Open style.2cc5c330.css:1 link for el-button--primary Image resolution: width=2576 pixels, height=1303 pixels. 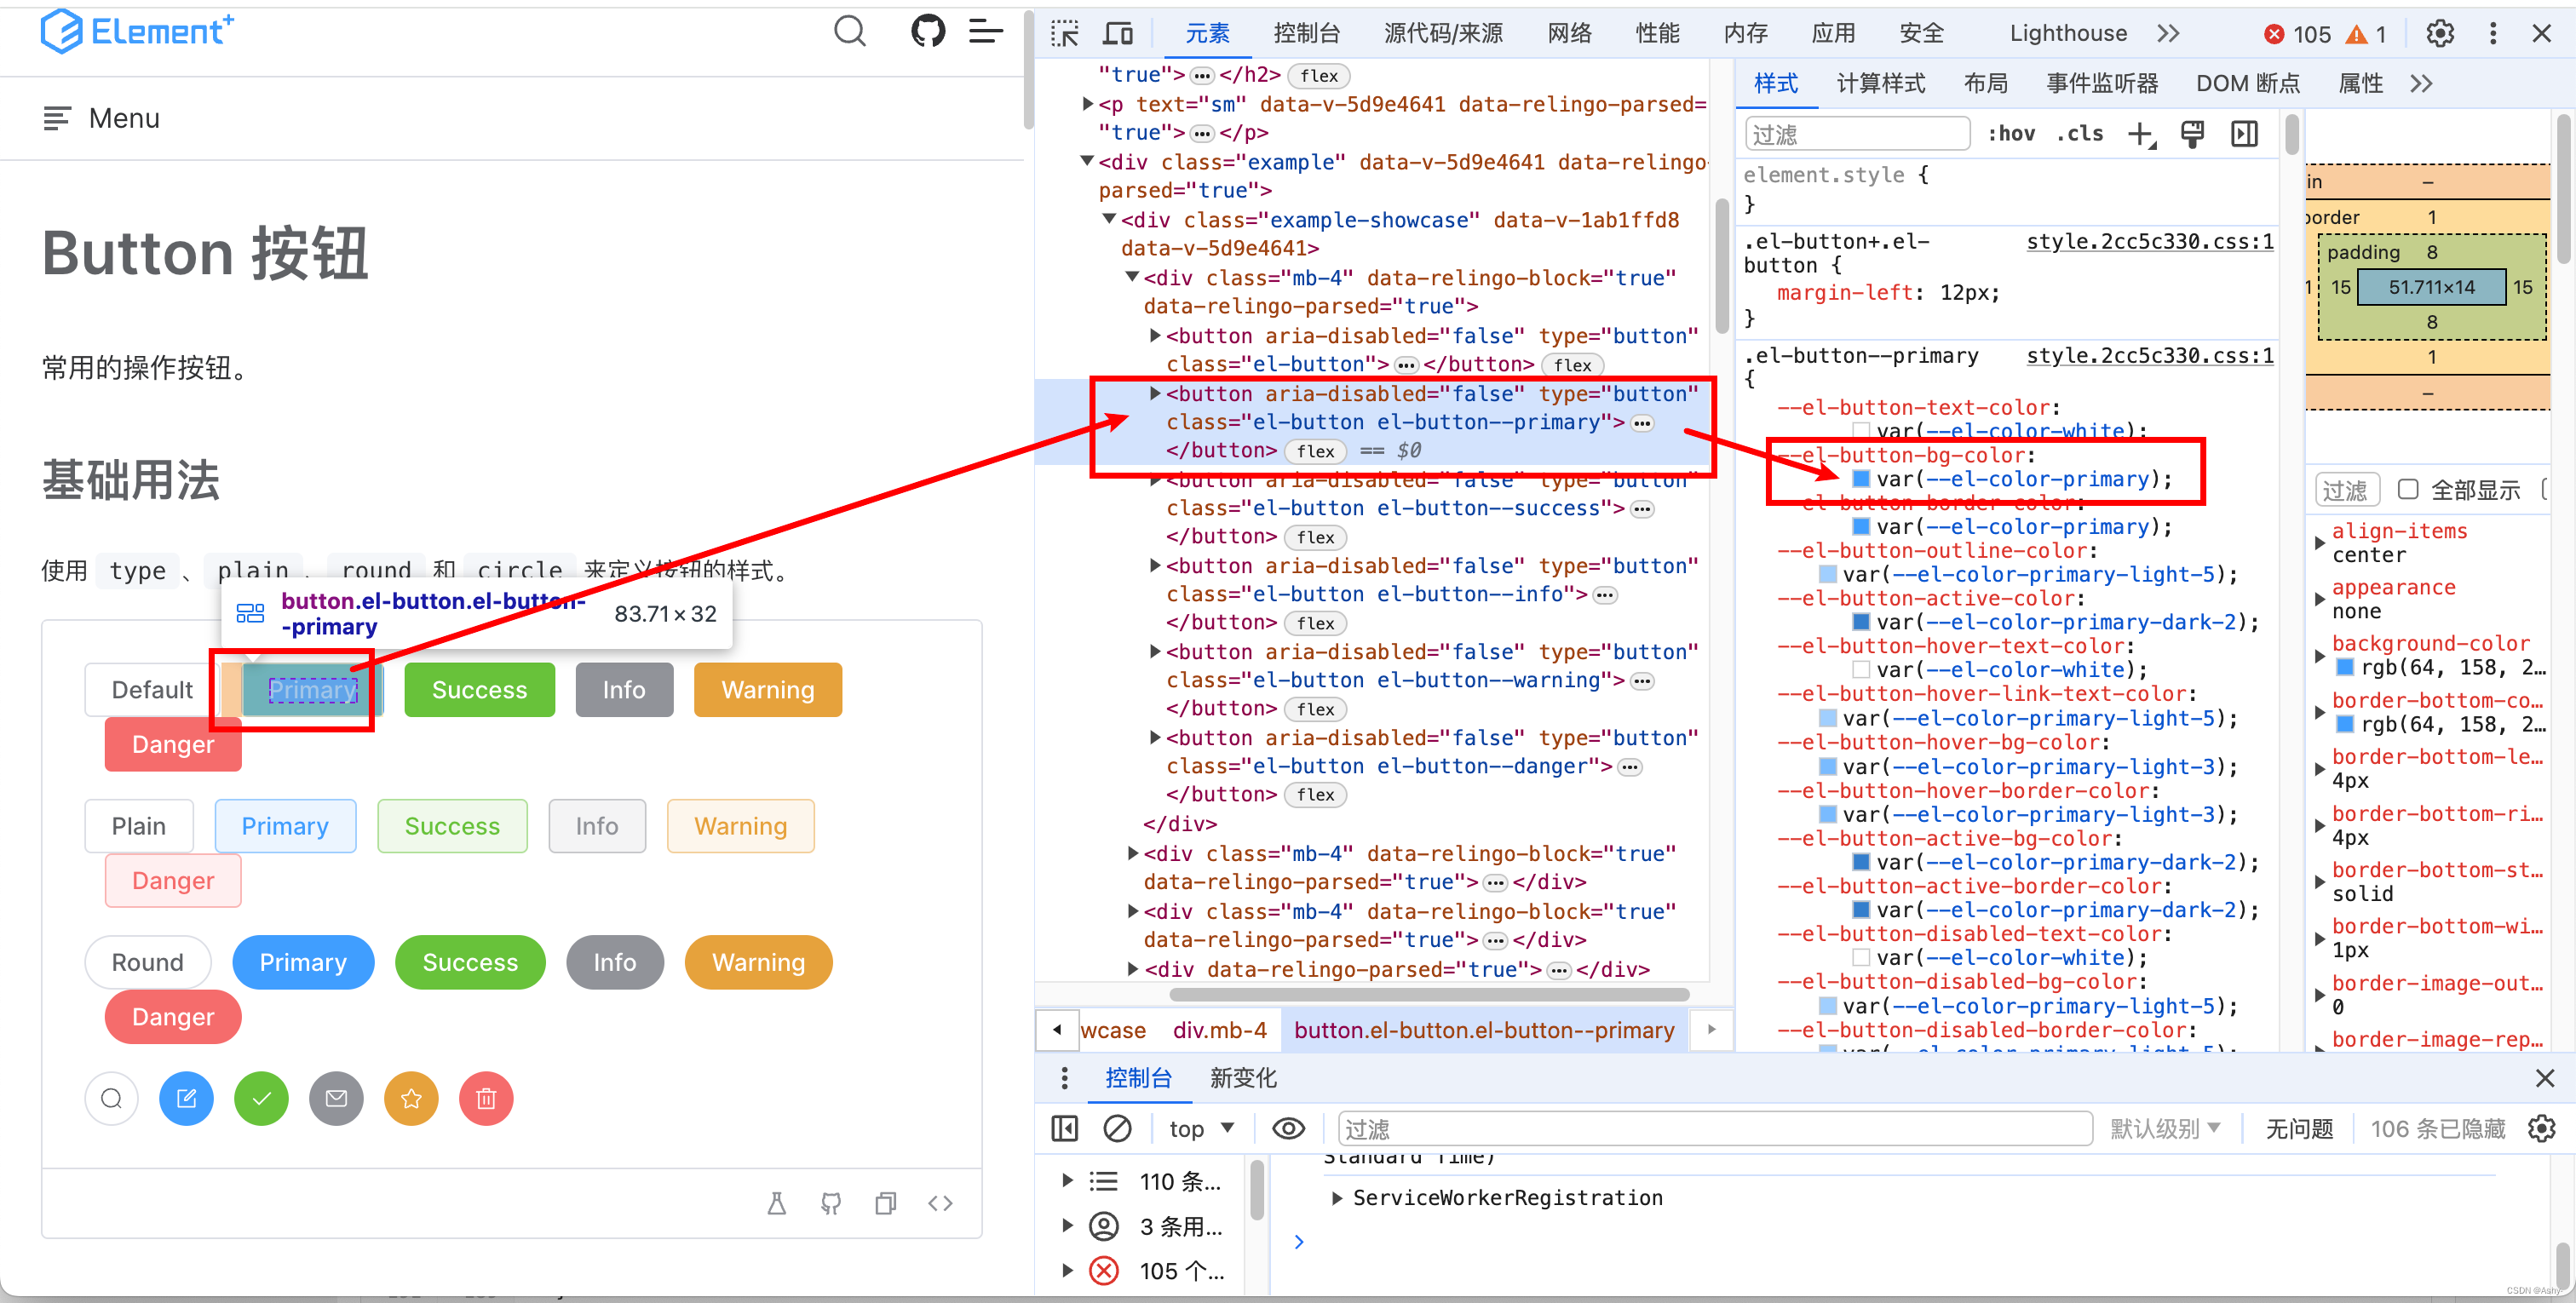(x=2149, y=356)
